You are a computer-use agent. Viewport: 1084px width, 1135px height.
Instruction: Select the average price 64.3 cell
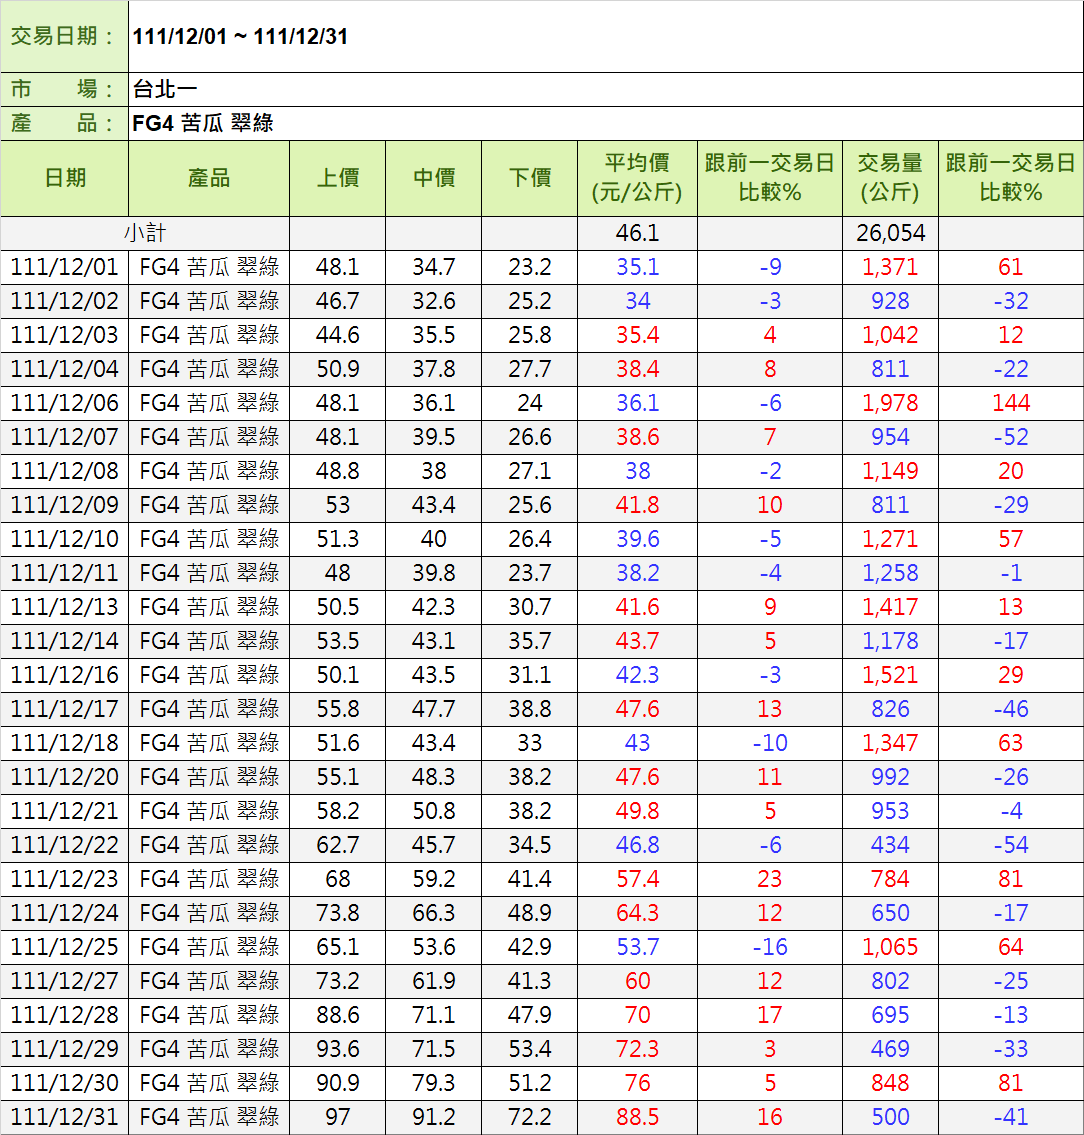tap(637, 913)
